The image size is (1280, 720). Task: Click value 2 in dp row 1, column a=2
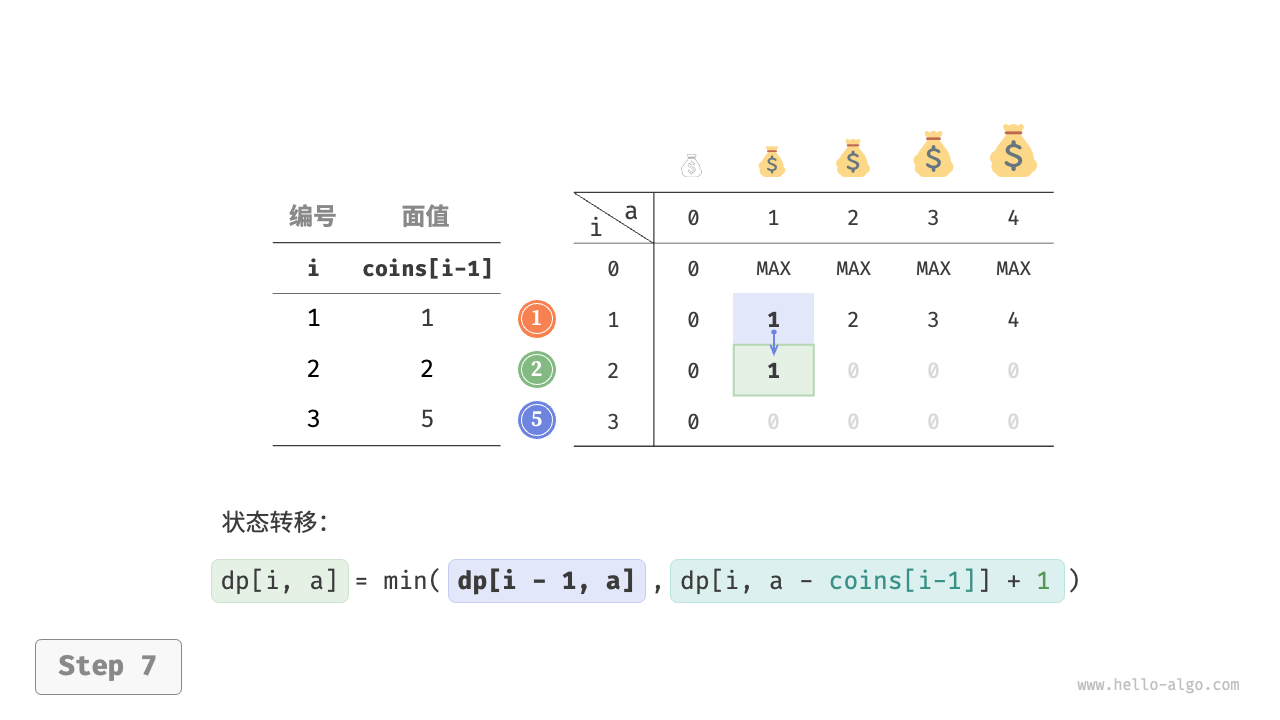[x=853, y=320]
